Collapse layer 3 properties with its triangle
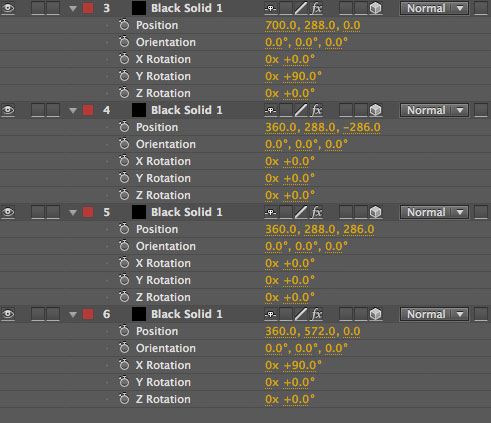 73,9
